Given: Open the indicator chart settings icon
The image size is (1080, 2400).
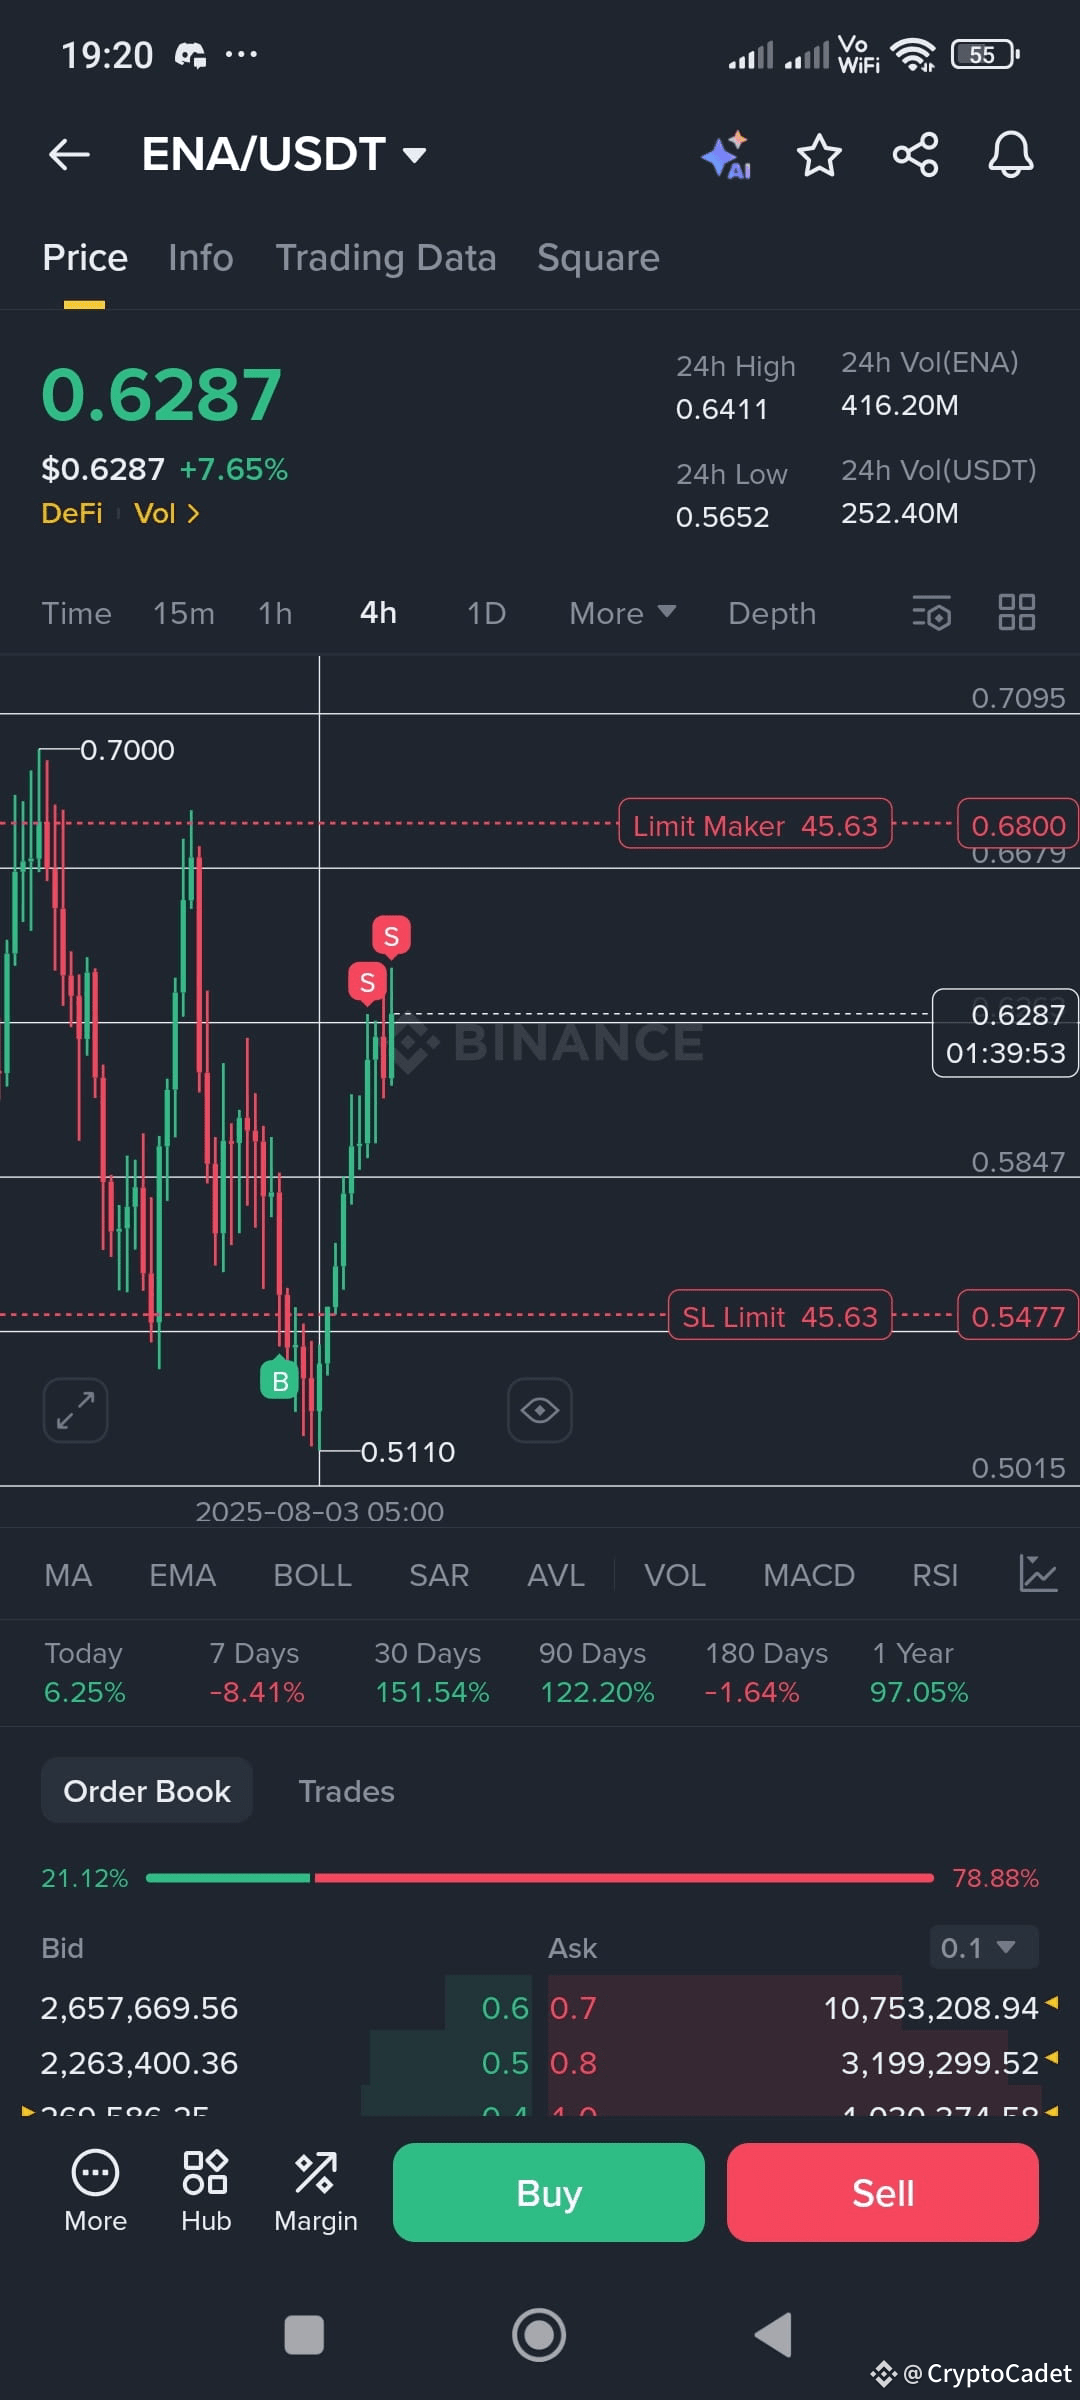Looking at the screenshot, I should click(1037, 1574).
